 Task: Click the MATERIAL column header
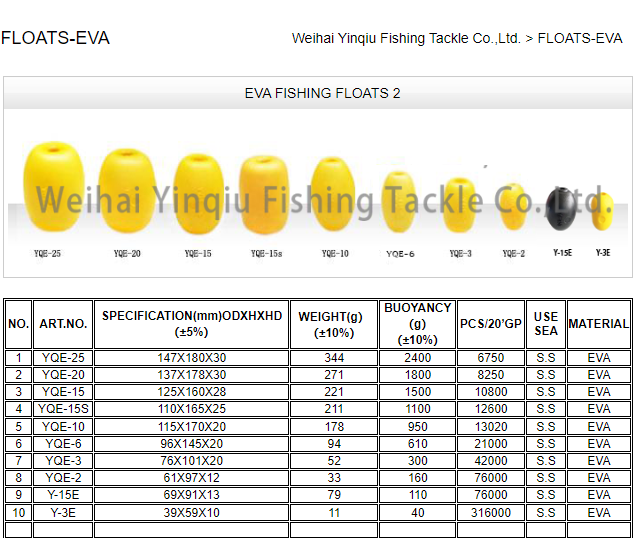599,324
